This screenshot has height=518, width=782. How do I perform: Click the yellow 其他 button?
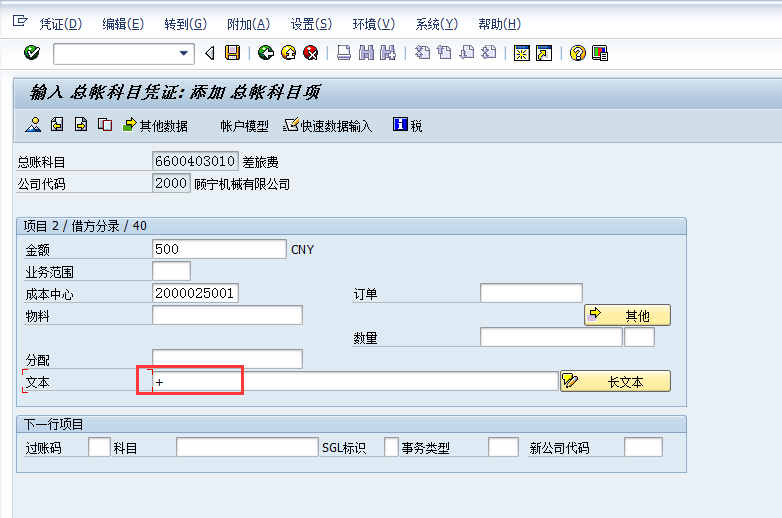627,315
